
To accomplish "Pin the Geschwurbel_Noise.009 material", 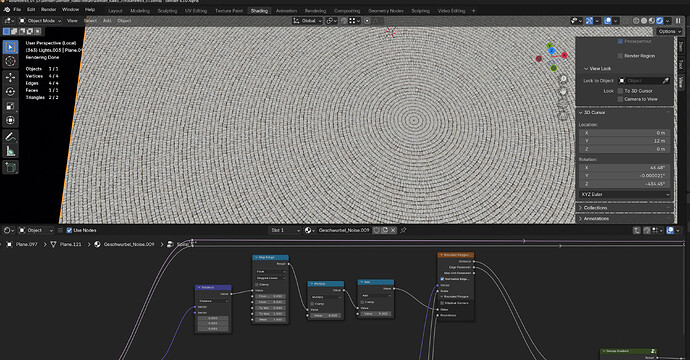I will (403, 230).
